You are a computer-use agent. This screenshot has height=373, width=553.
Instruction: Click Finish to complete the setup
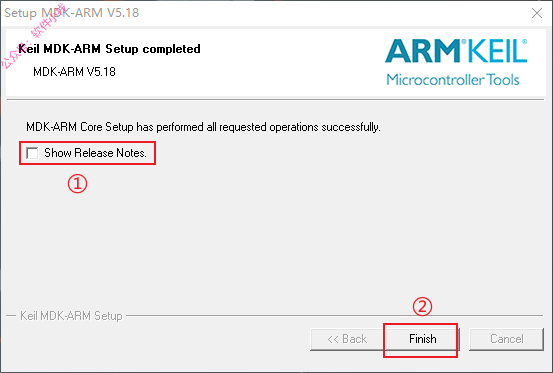[423, 339]
